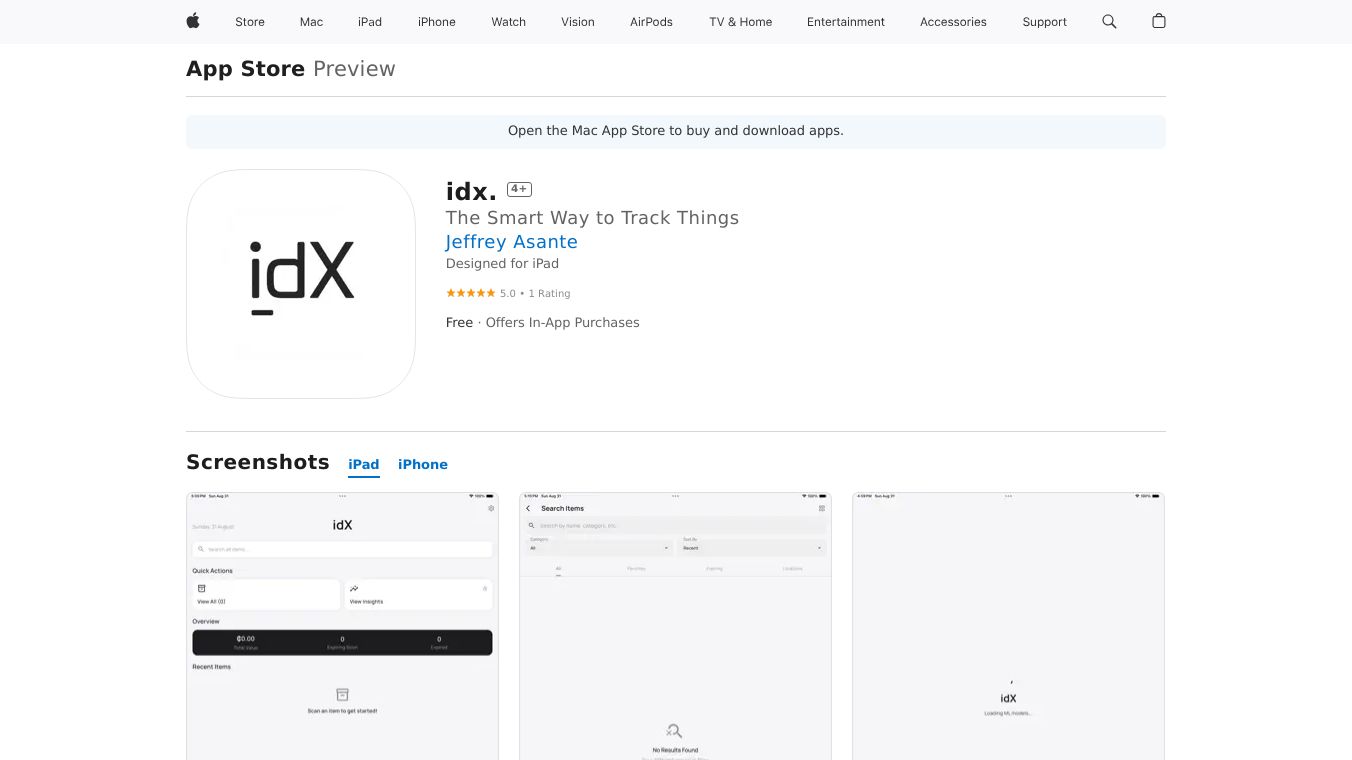Open the idX home screen screenshot
Screen dimensions: 1352x760
coord(342,626)
